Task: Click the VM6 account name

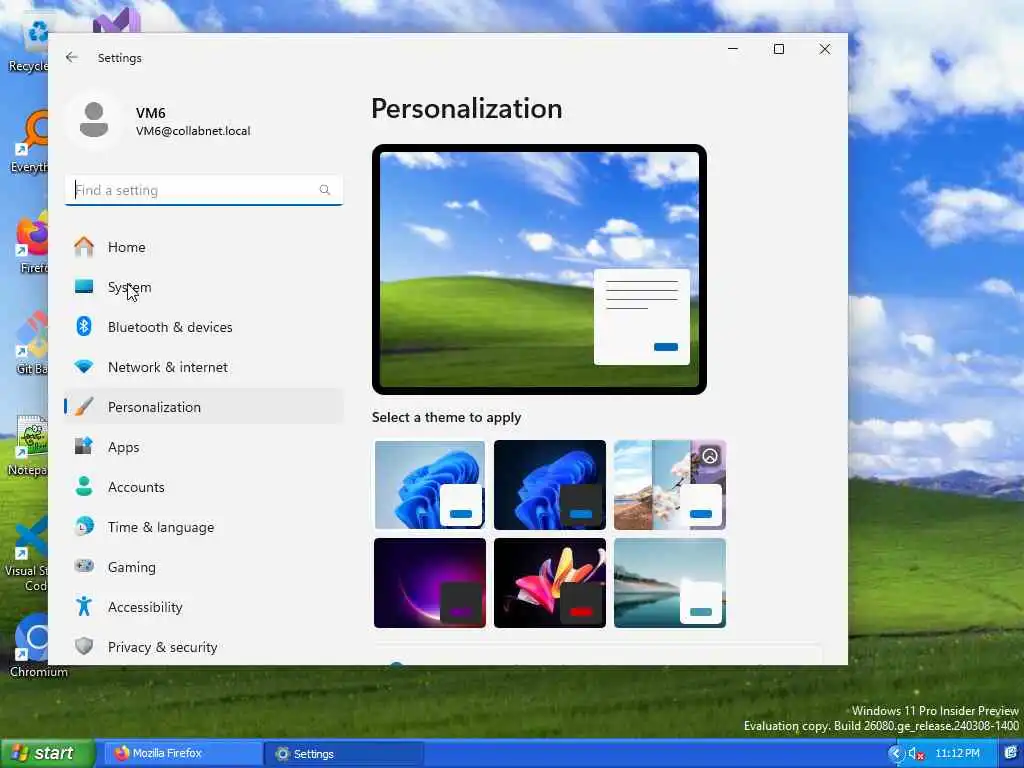Action: point(150,113)
